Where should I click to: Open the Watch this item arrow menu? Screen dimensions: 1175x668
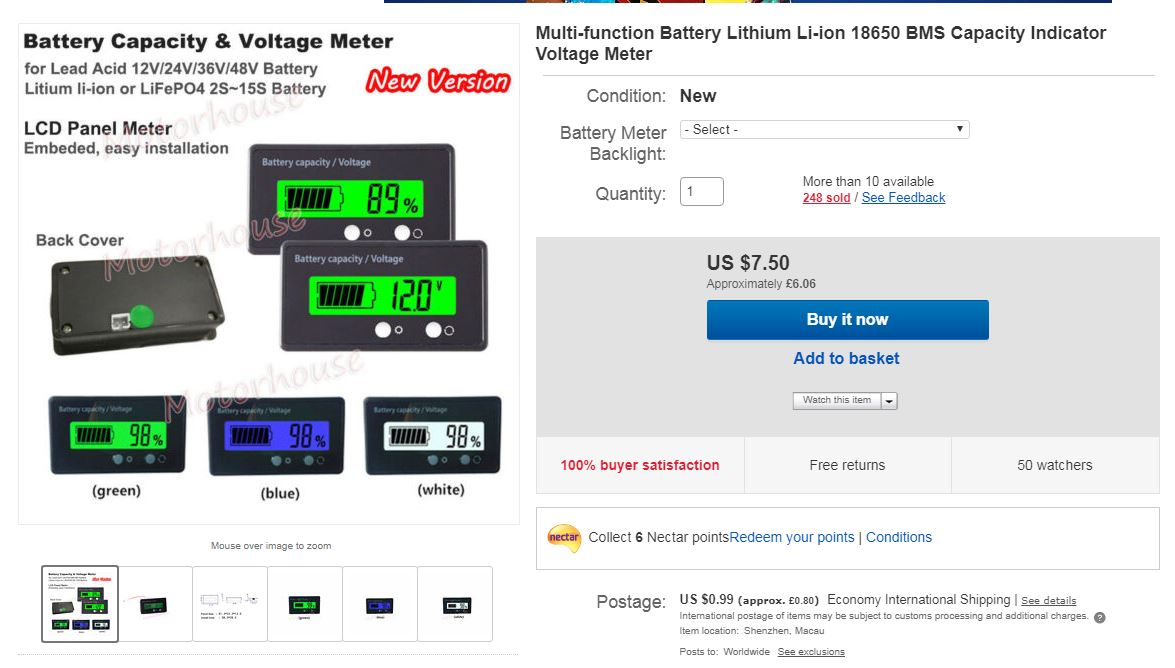coord(889,401)
